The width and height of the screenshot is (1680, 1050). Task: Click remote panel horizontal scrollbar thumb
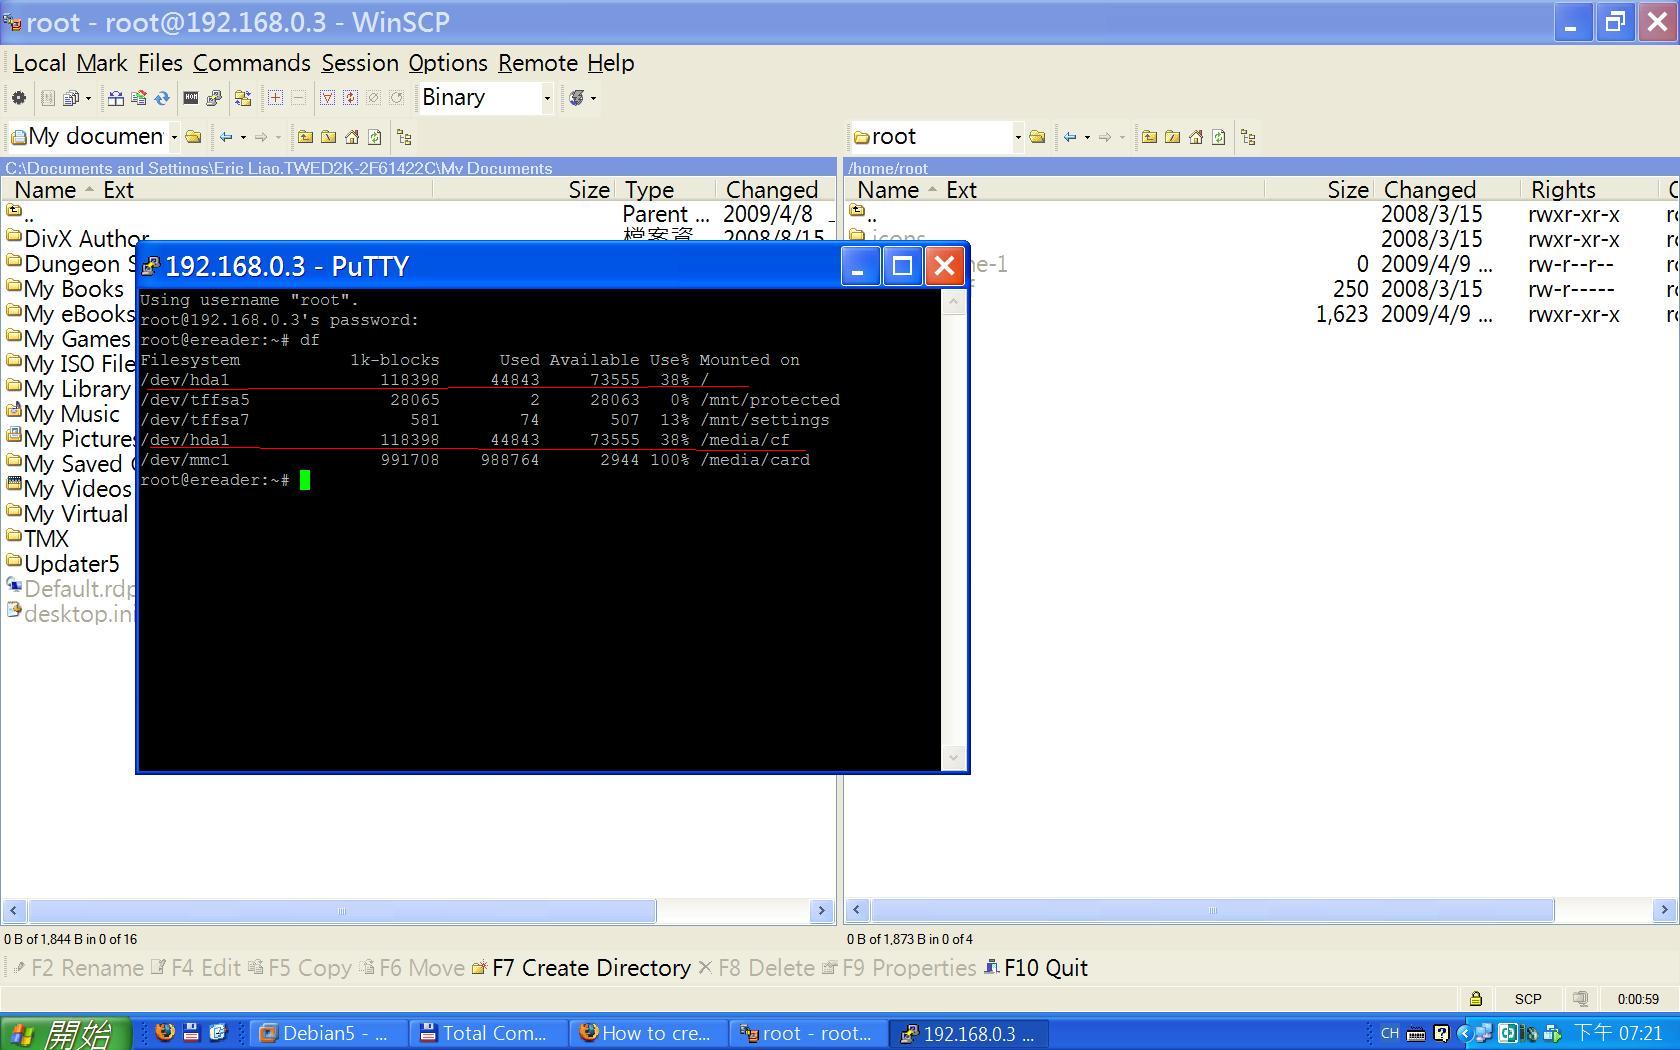coord(1212,911)
